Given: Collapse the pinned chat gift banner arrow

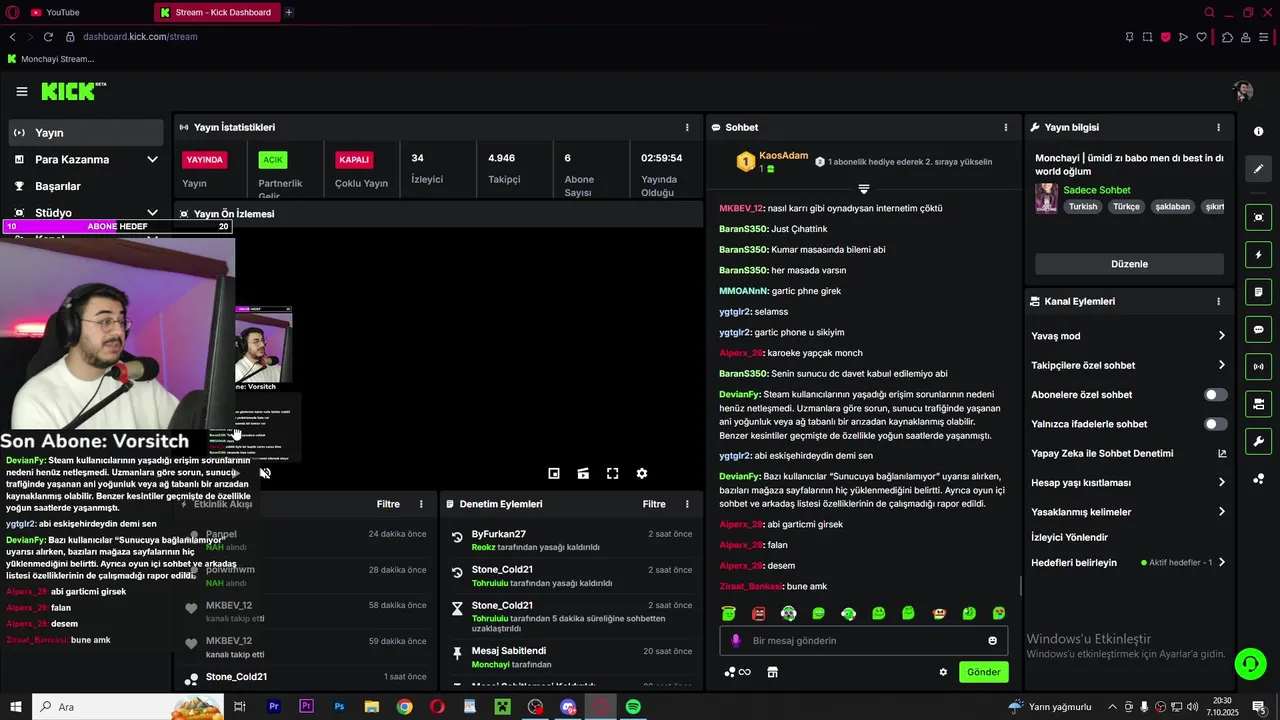Looking at the screenshot, I should tap(864, 189).
